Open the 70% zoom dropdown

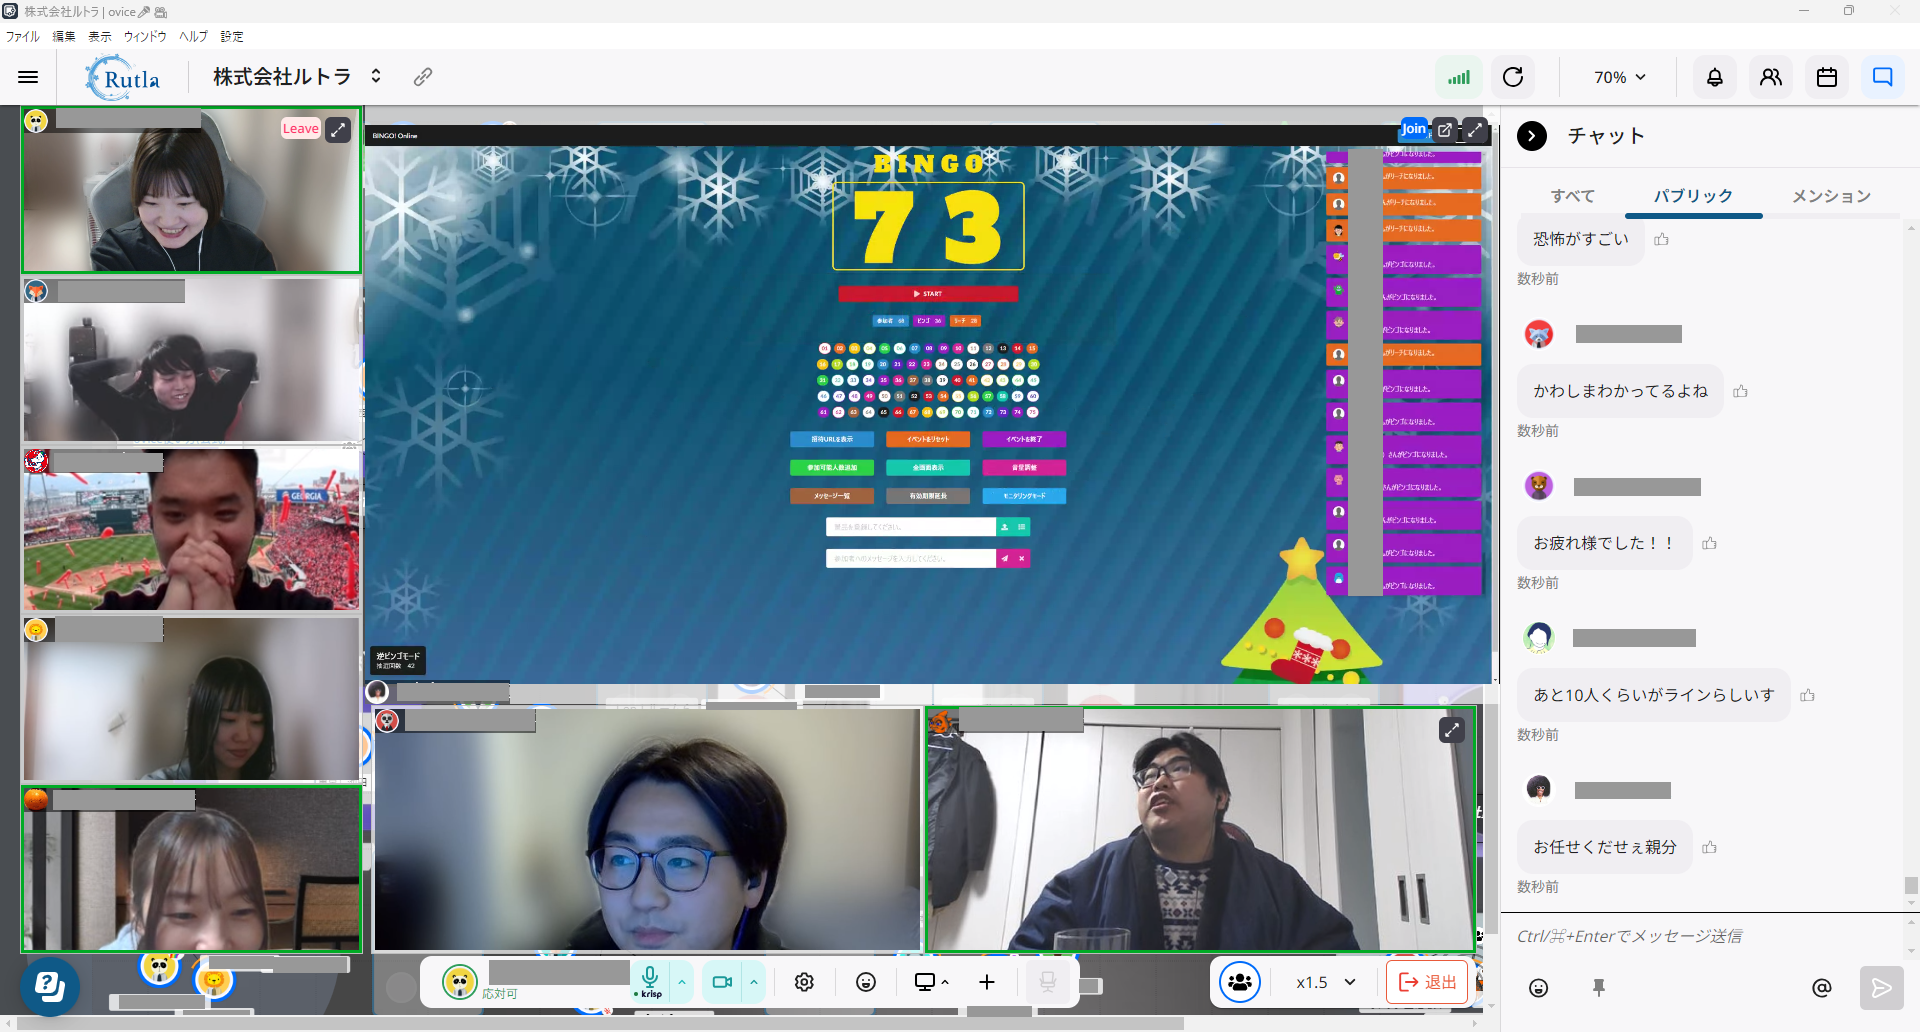(x=1619, y=77)
